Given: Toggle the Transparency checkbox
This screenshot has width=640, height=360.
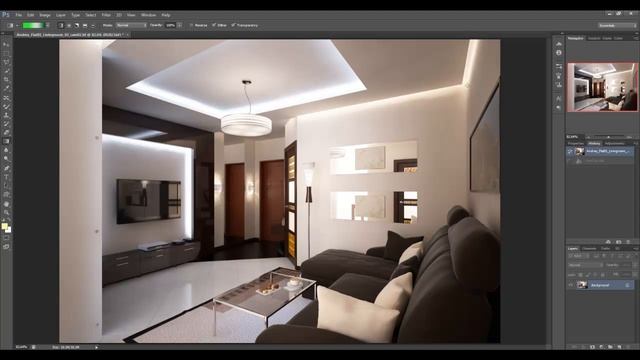Looking at the screenshot, I should tap(233, 25).
